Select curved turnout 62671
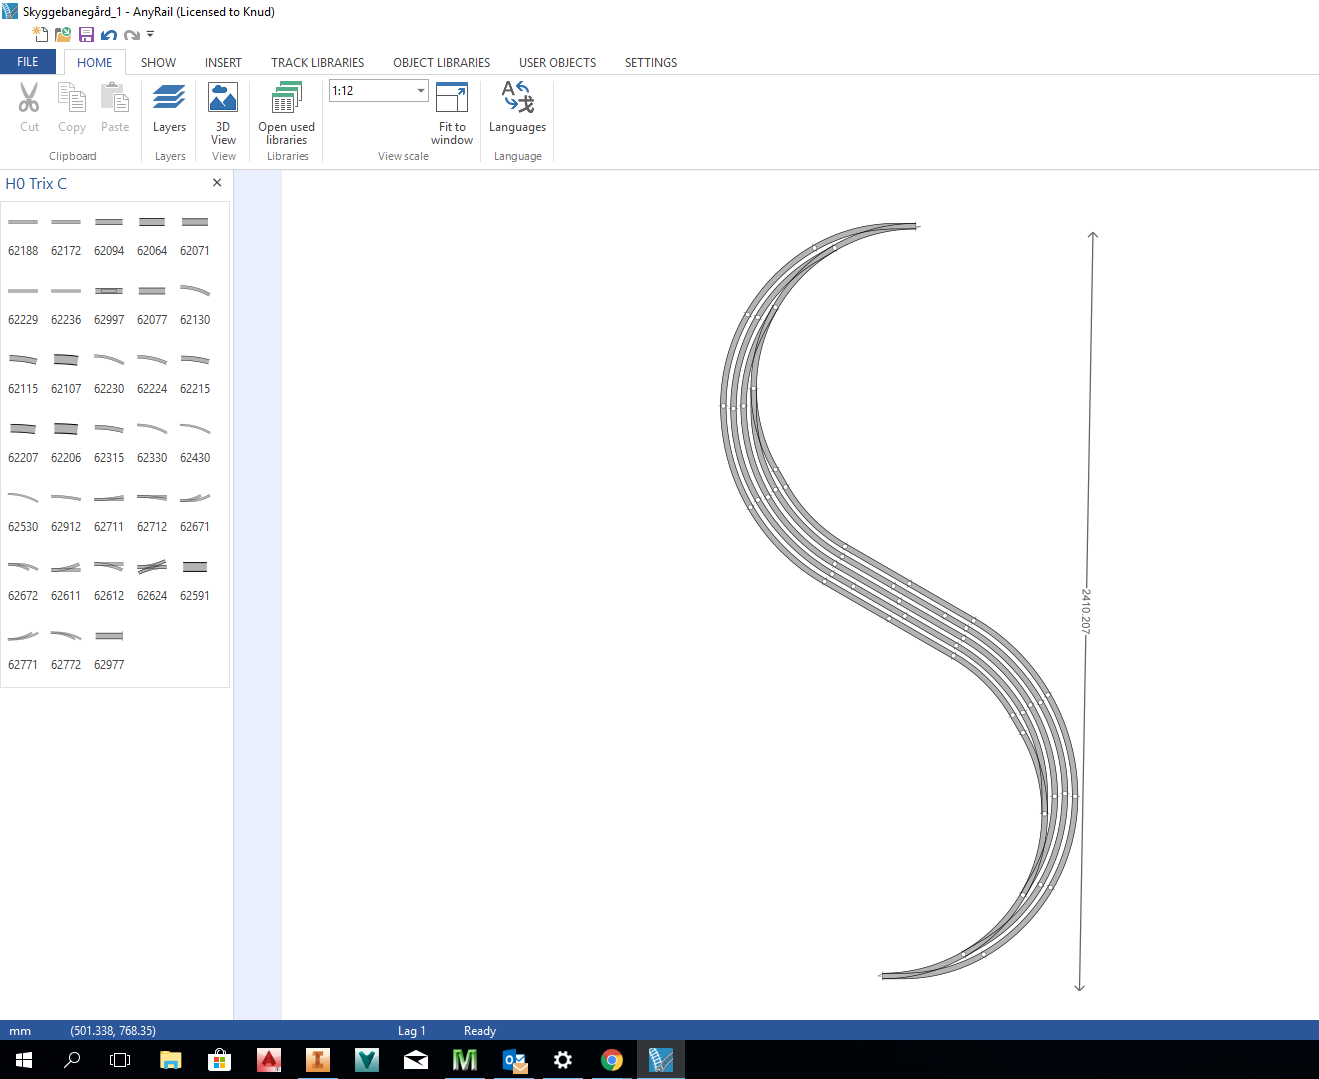Screen dimensions: 1319x1079 (195, 510)
